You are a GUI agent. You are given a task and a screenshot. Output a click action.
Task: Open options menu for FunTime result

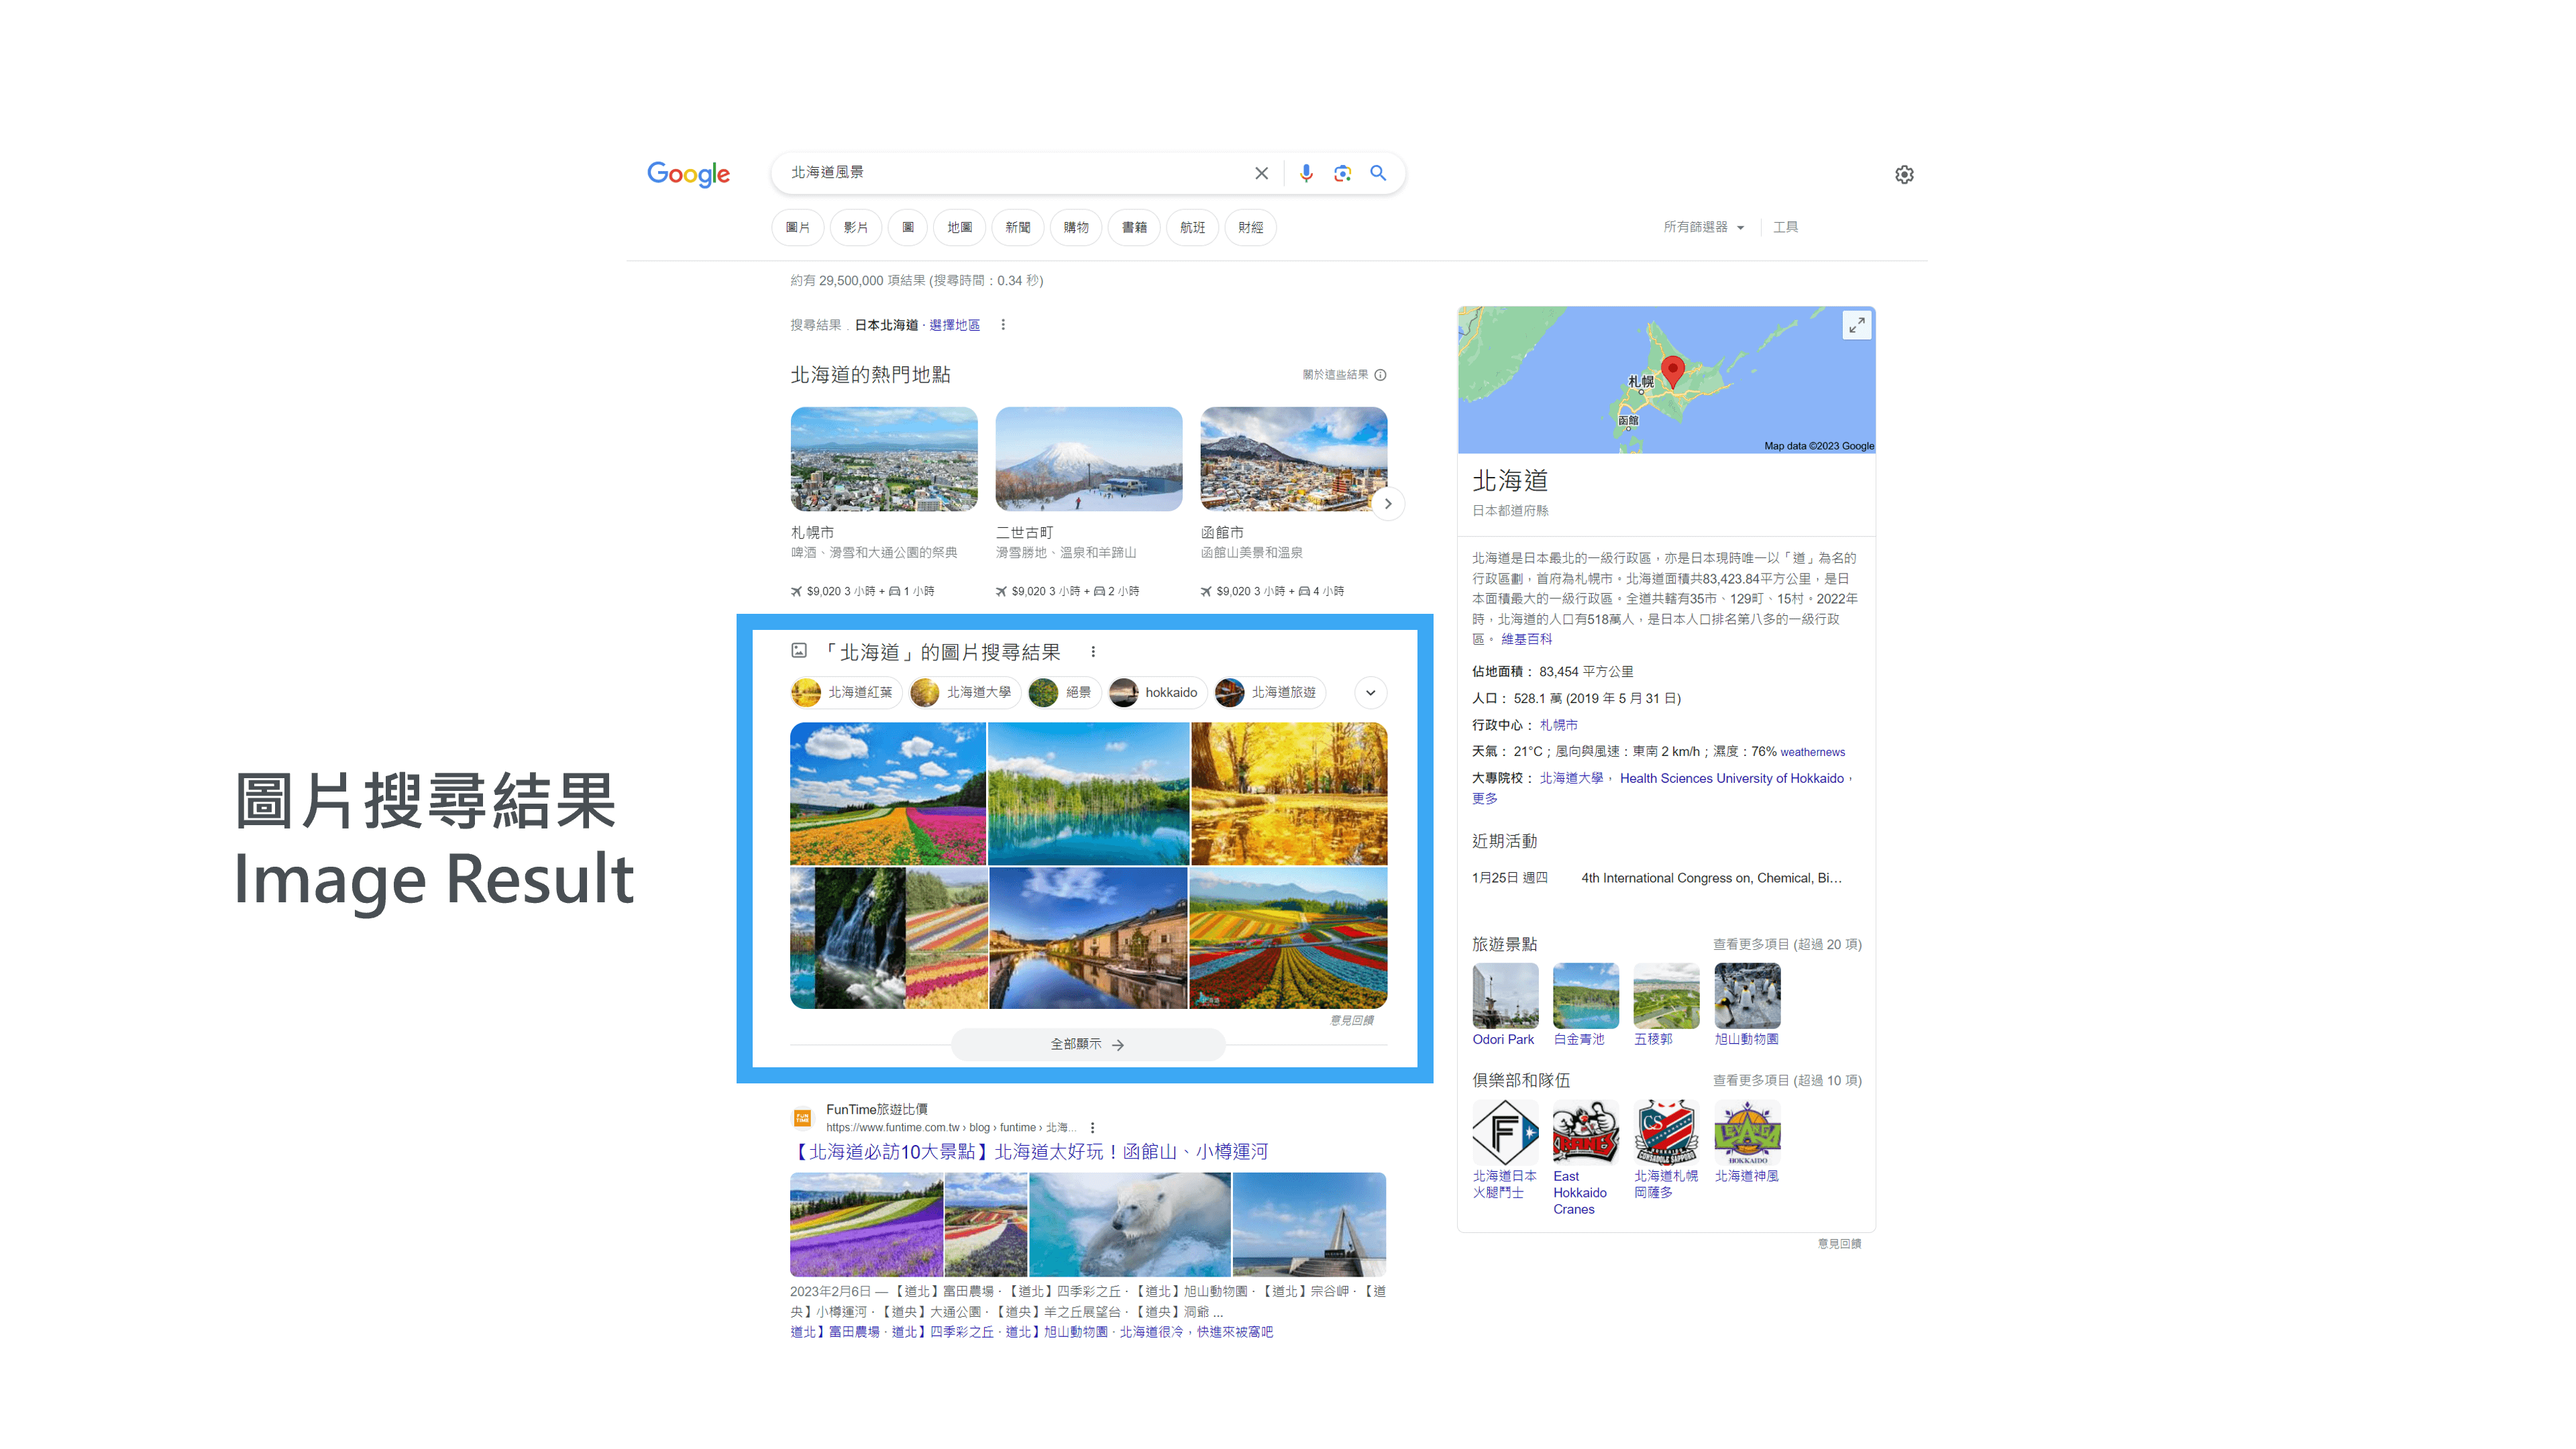tap(1092, 1127)
